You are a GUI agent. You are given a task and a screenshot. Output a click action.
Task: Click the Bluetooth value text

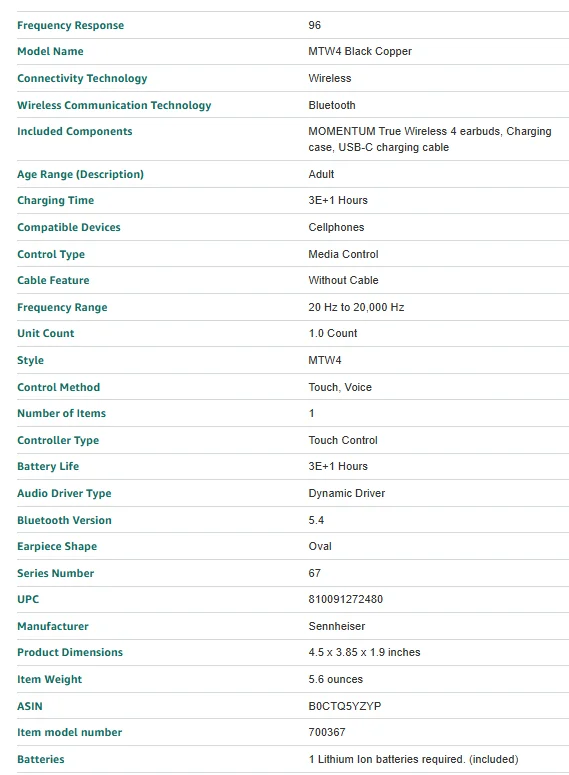click(x=332, y=105)
